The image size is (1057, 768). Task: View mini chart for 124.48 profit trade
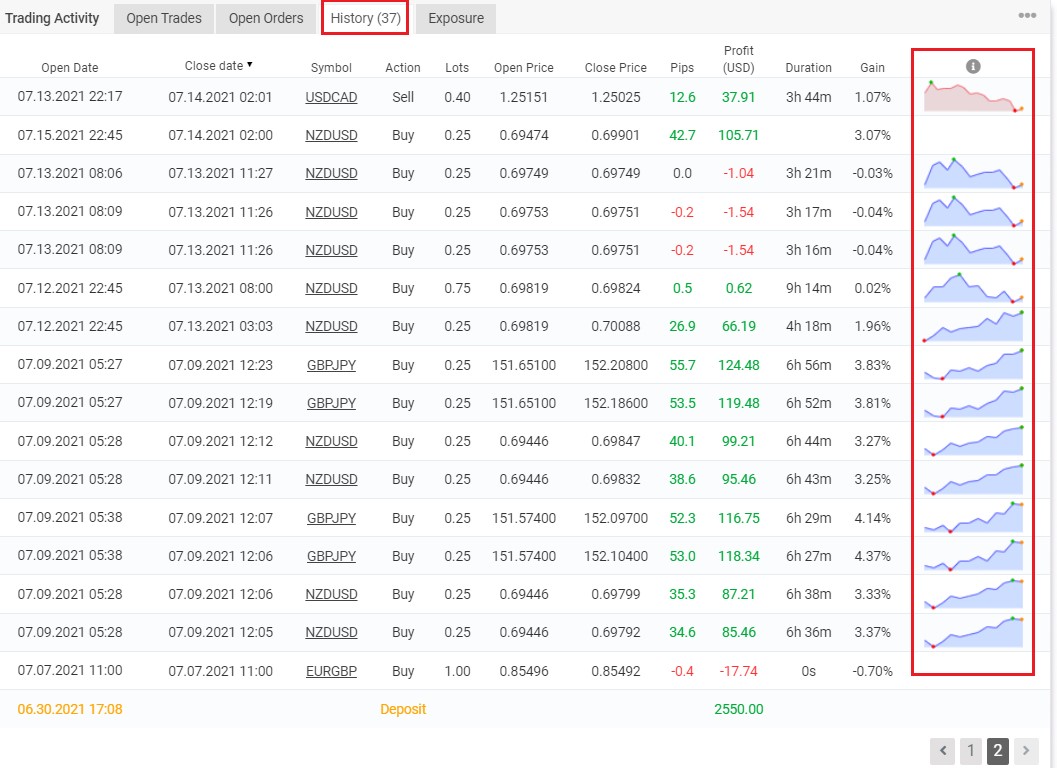973,365
